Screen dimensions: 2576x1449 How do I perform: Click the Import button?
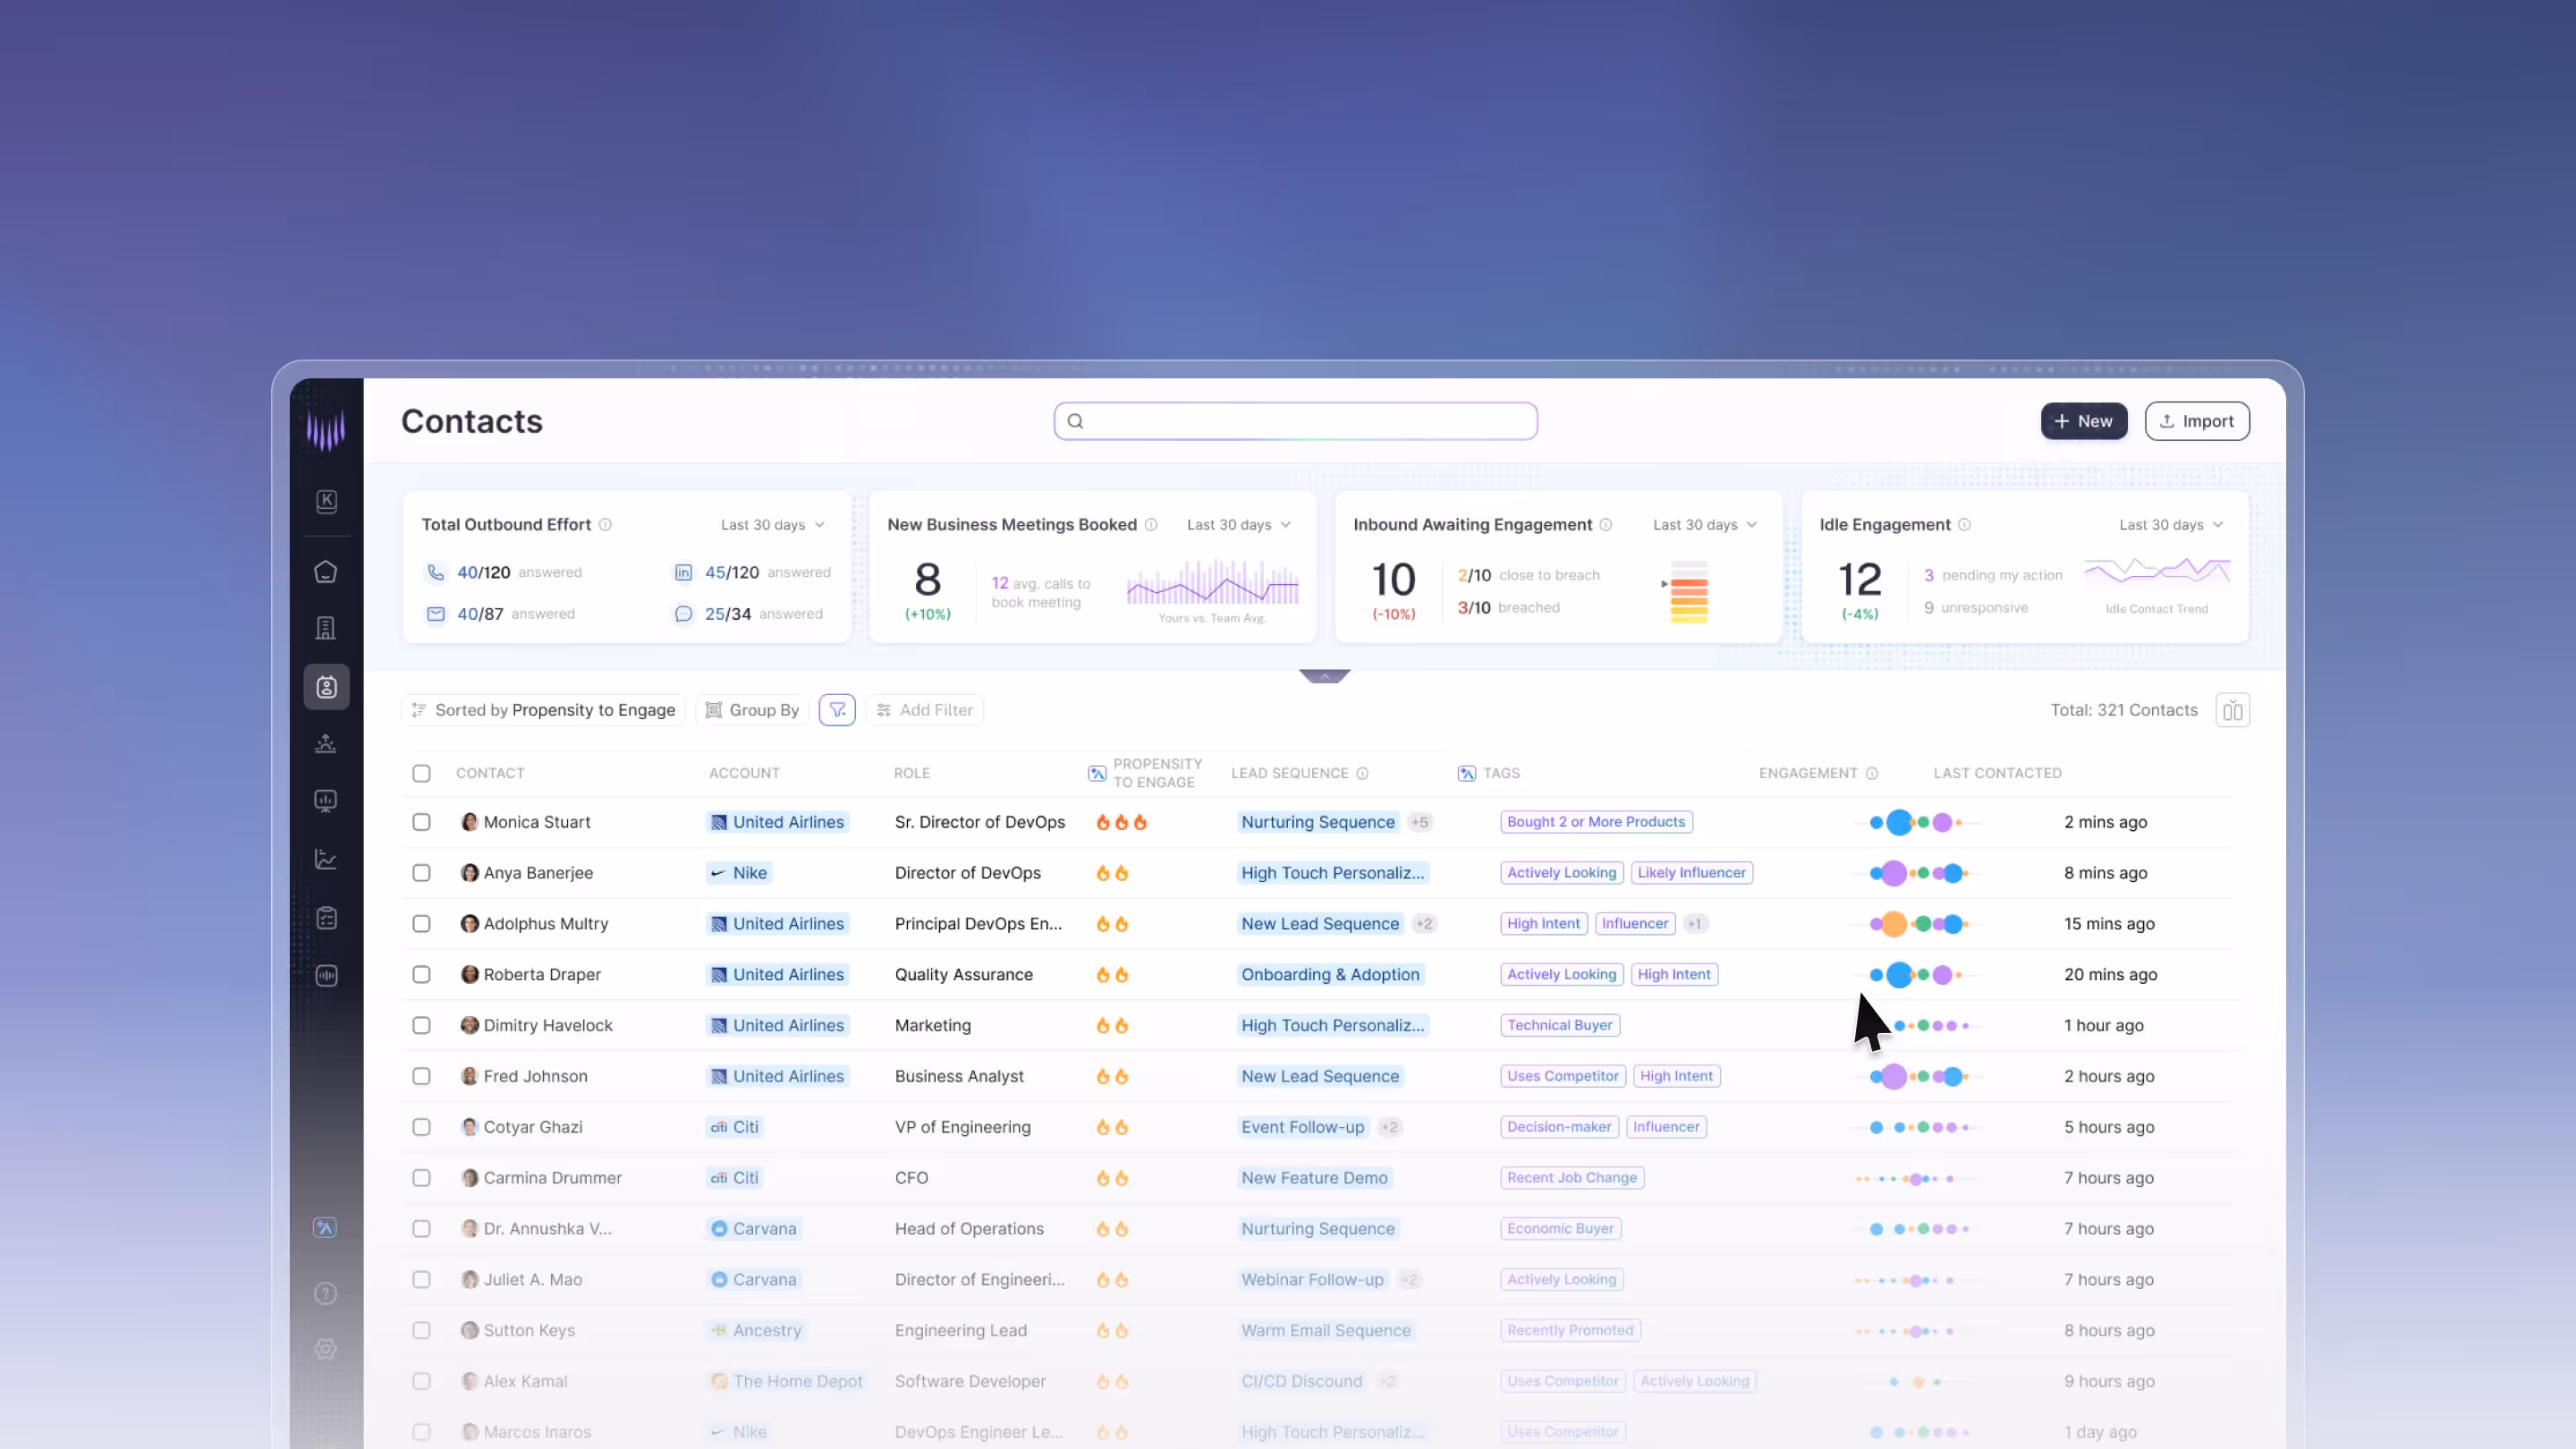pos(2196,421)
